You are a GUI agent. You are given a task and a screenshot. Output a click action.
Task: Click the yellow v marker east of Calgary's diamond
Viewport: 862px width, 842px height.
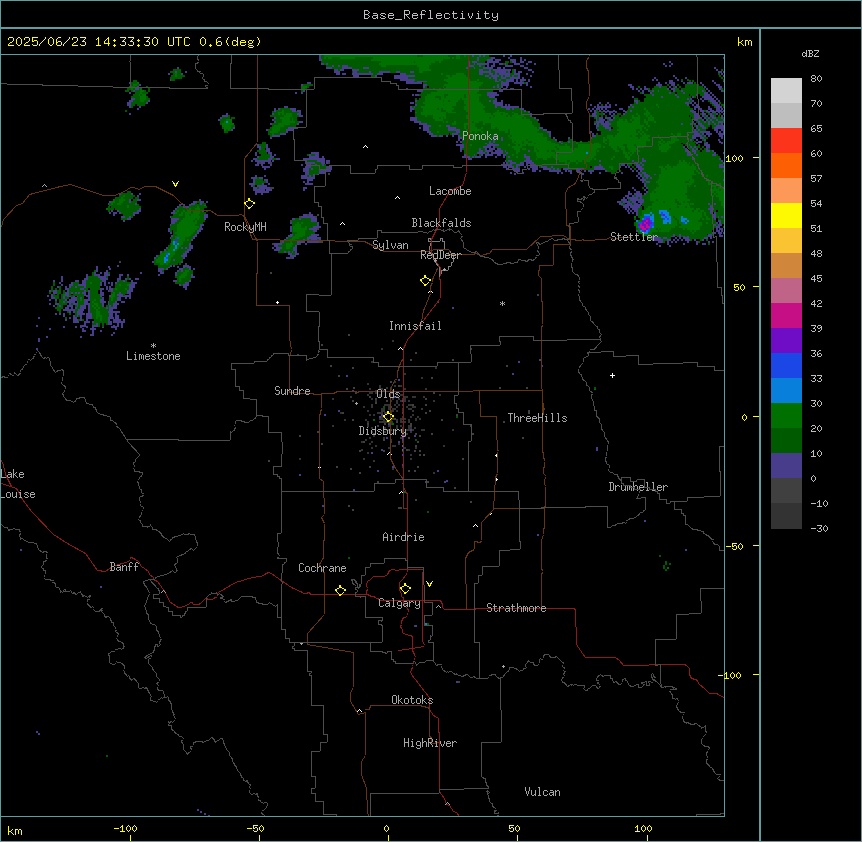pos(429,584)
